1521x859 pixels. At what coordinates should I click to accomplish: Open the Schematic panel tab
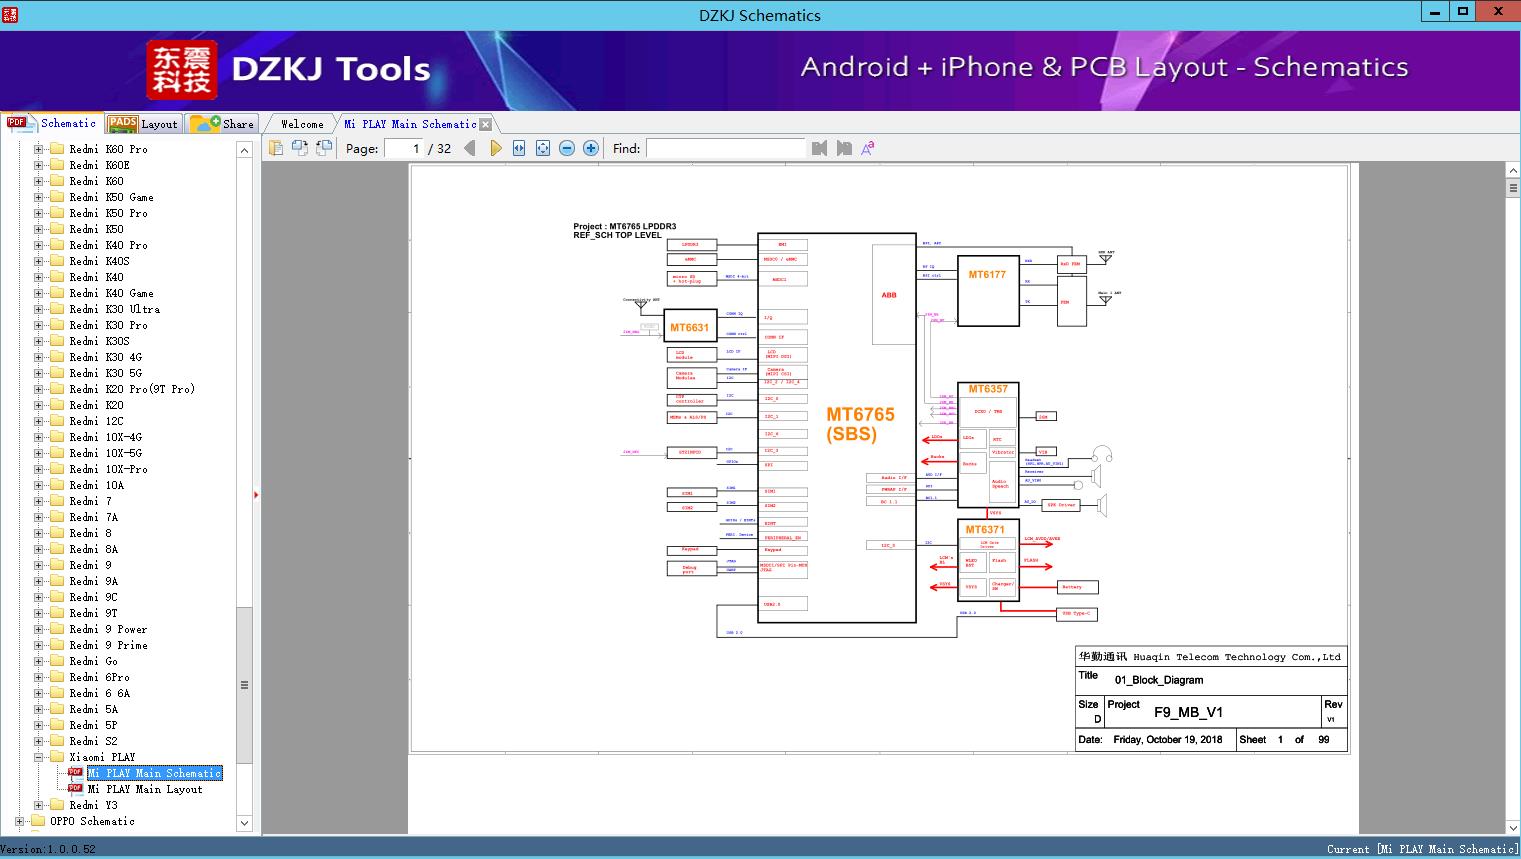tap(52, 123)
